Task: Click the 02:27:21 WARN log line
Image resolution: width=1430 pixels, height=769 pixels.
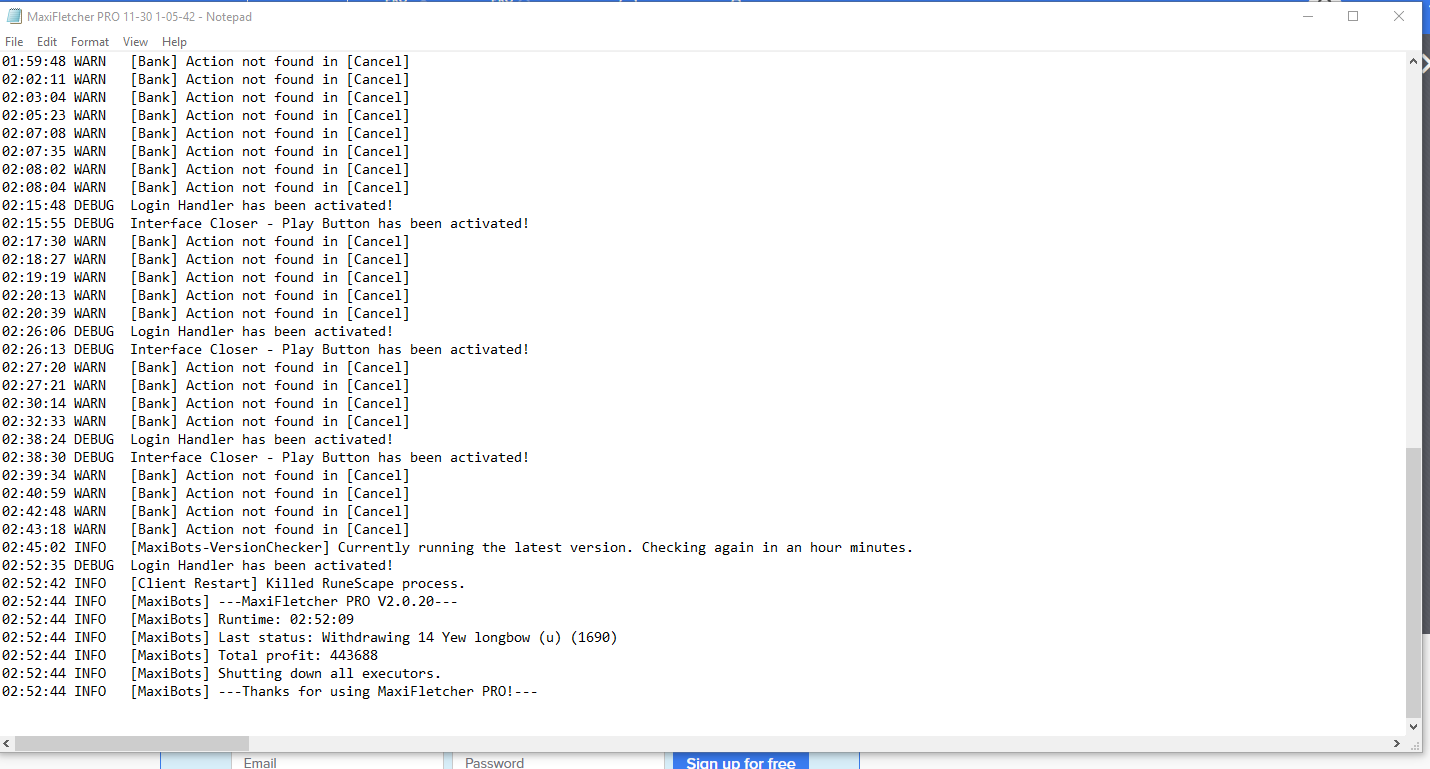Action: click(206, 385)
